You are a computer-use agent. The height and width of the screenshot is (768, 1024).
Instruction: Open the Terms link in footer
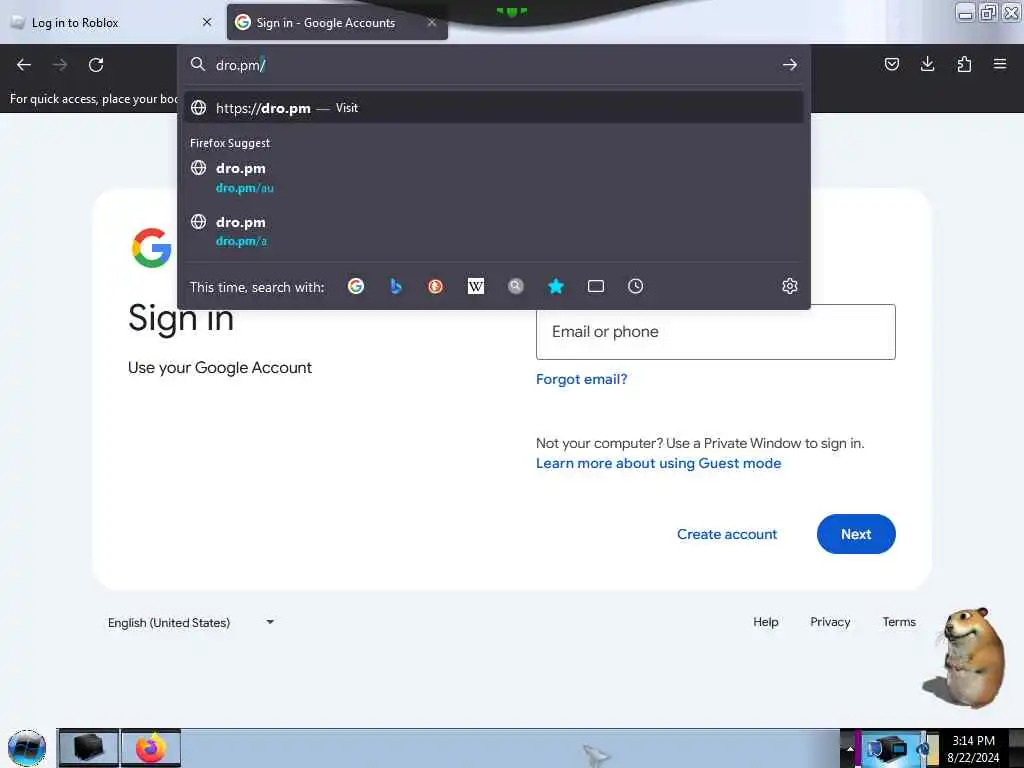tap(899, 622)
